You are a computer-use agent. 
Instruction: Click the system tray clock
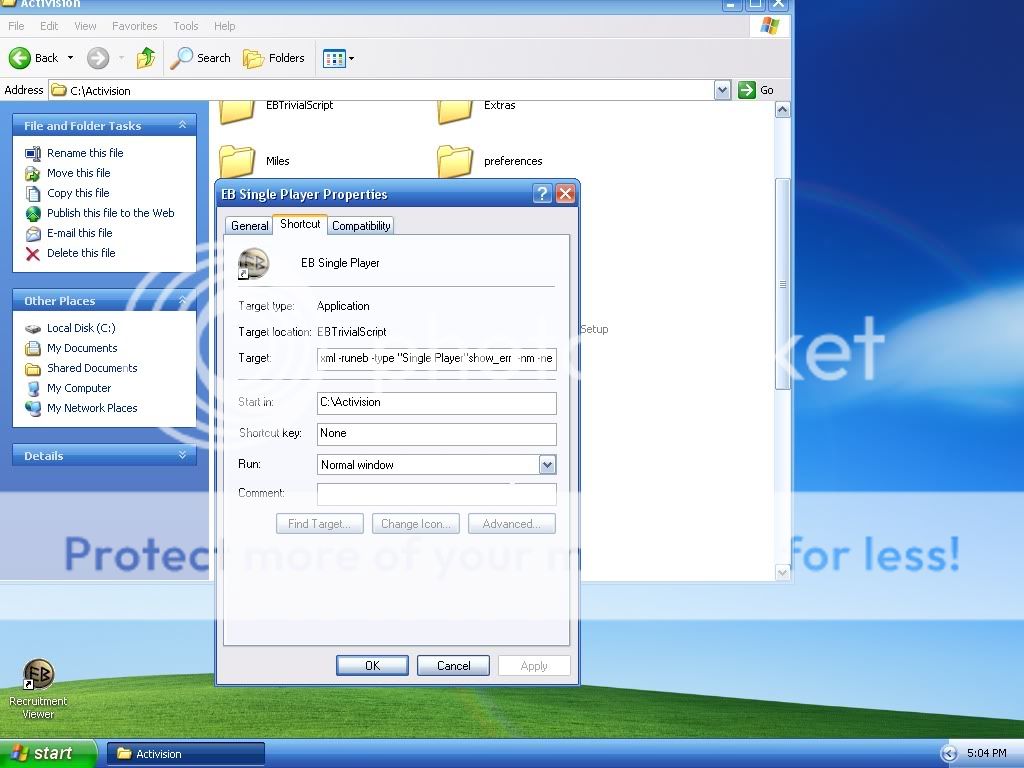click(986, 754)
